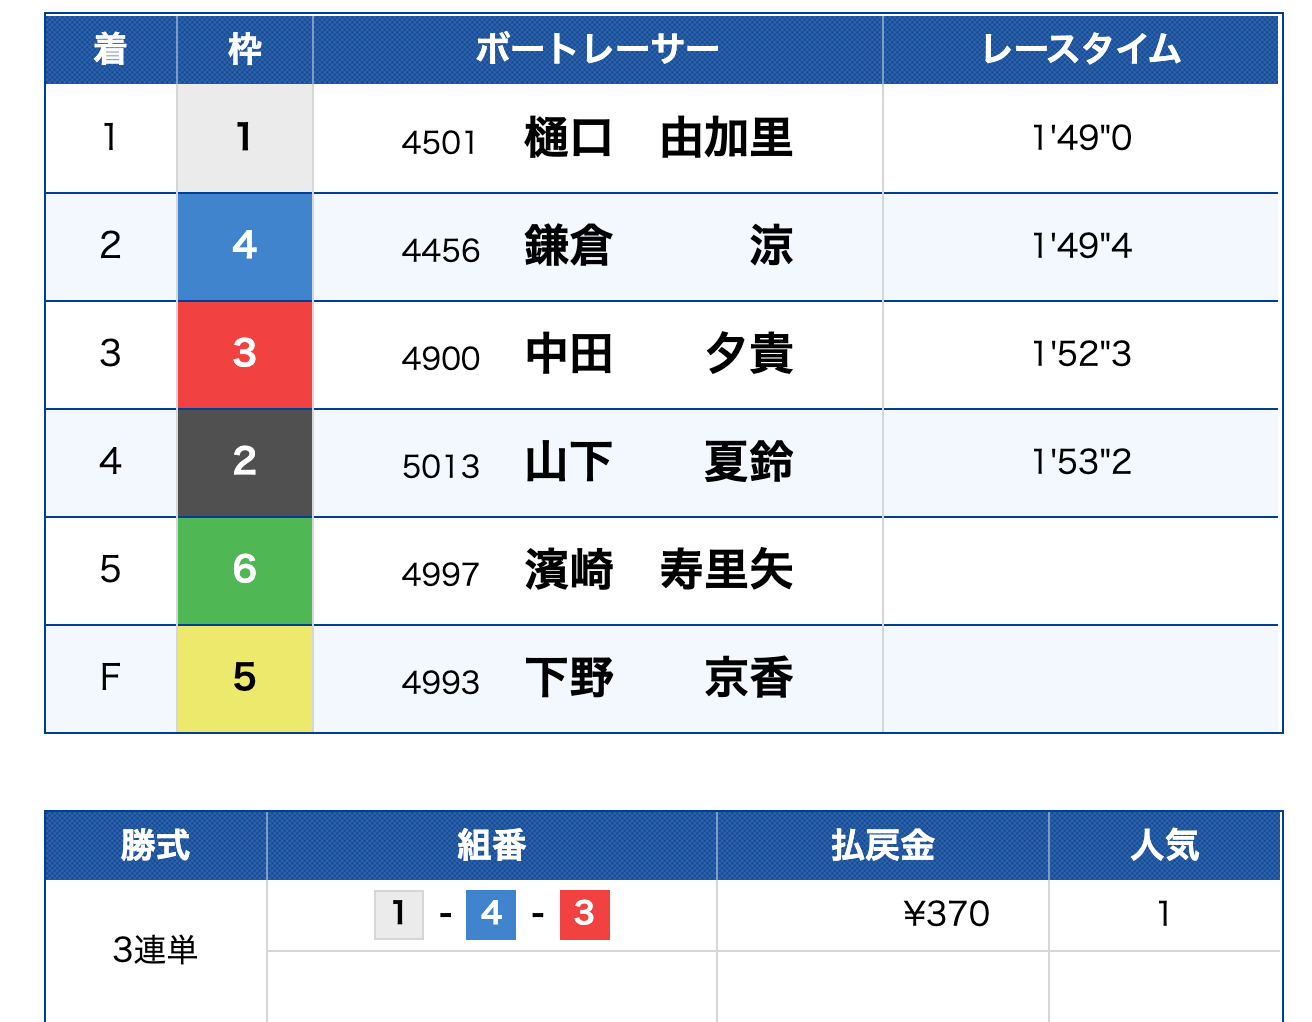Screen dimensions: 1312x1022
Task: Click the red 3 badge in 組番
Action: point(585,914)
